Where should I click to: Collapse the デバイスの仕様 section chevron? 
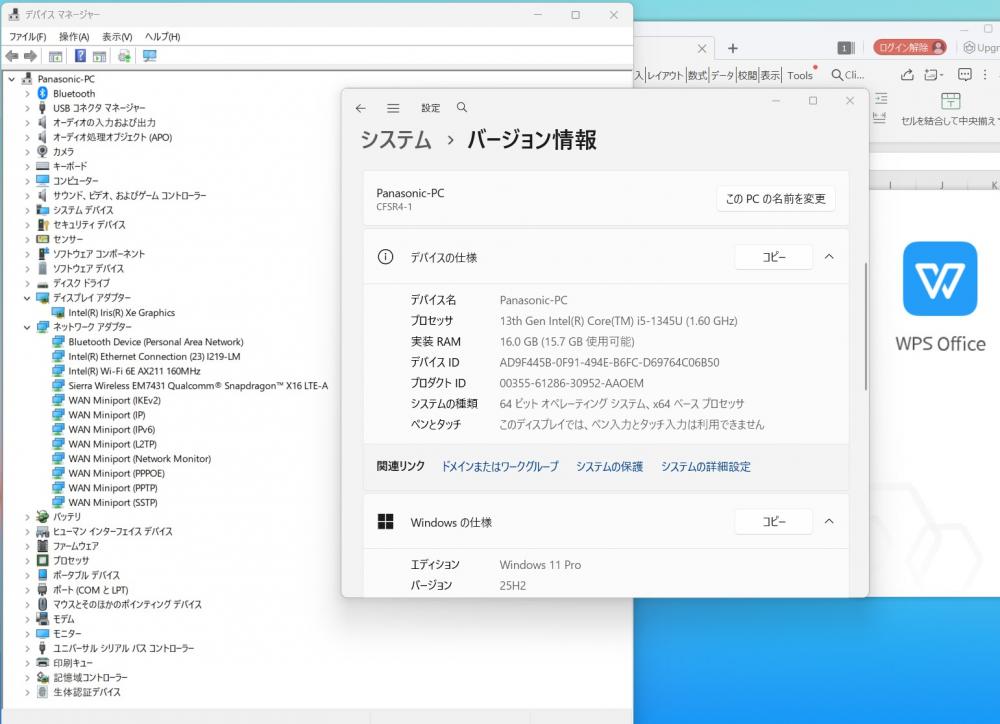pyautogui.click(x=829, y=256)
